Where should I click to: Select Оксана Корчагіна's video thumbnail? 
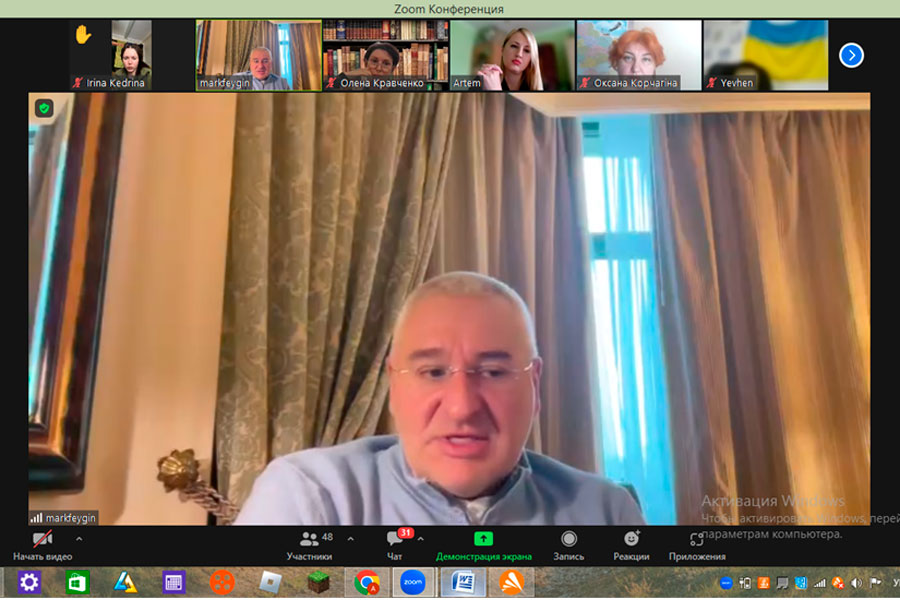[x=639, y=55]
